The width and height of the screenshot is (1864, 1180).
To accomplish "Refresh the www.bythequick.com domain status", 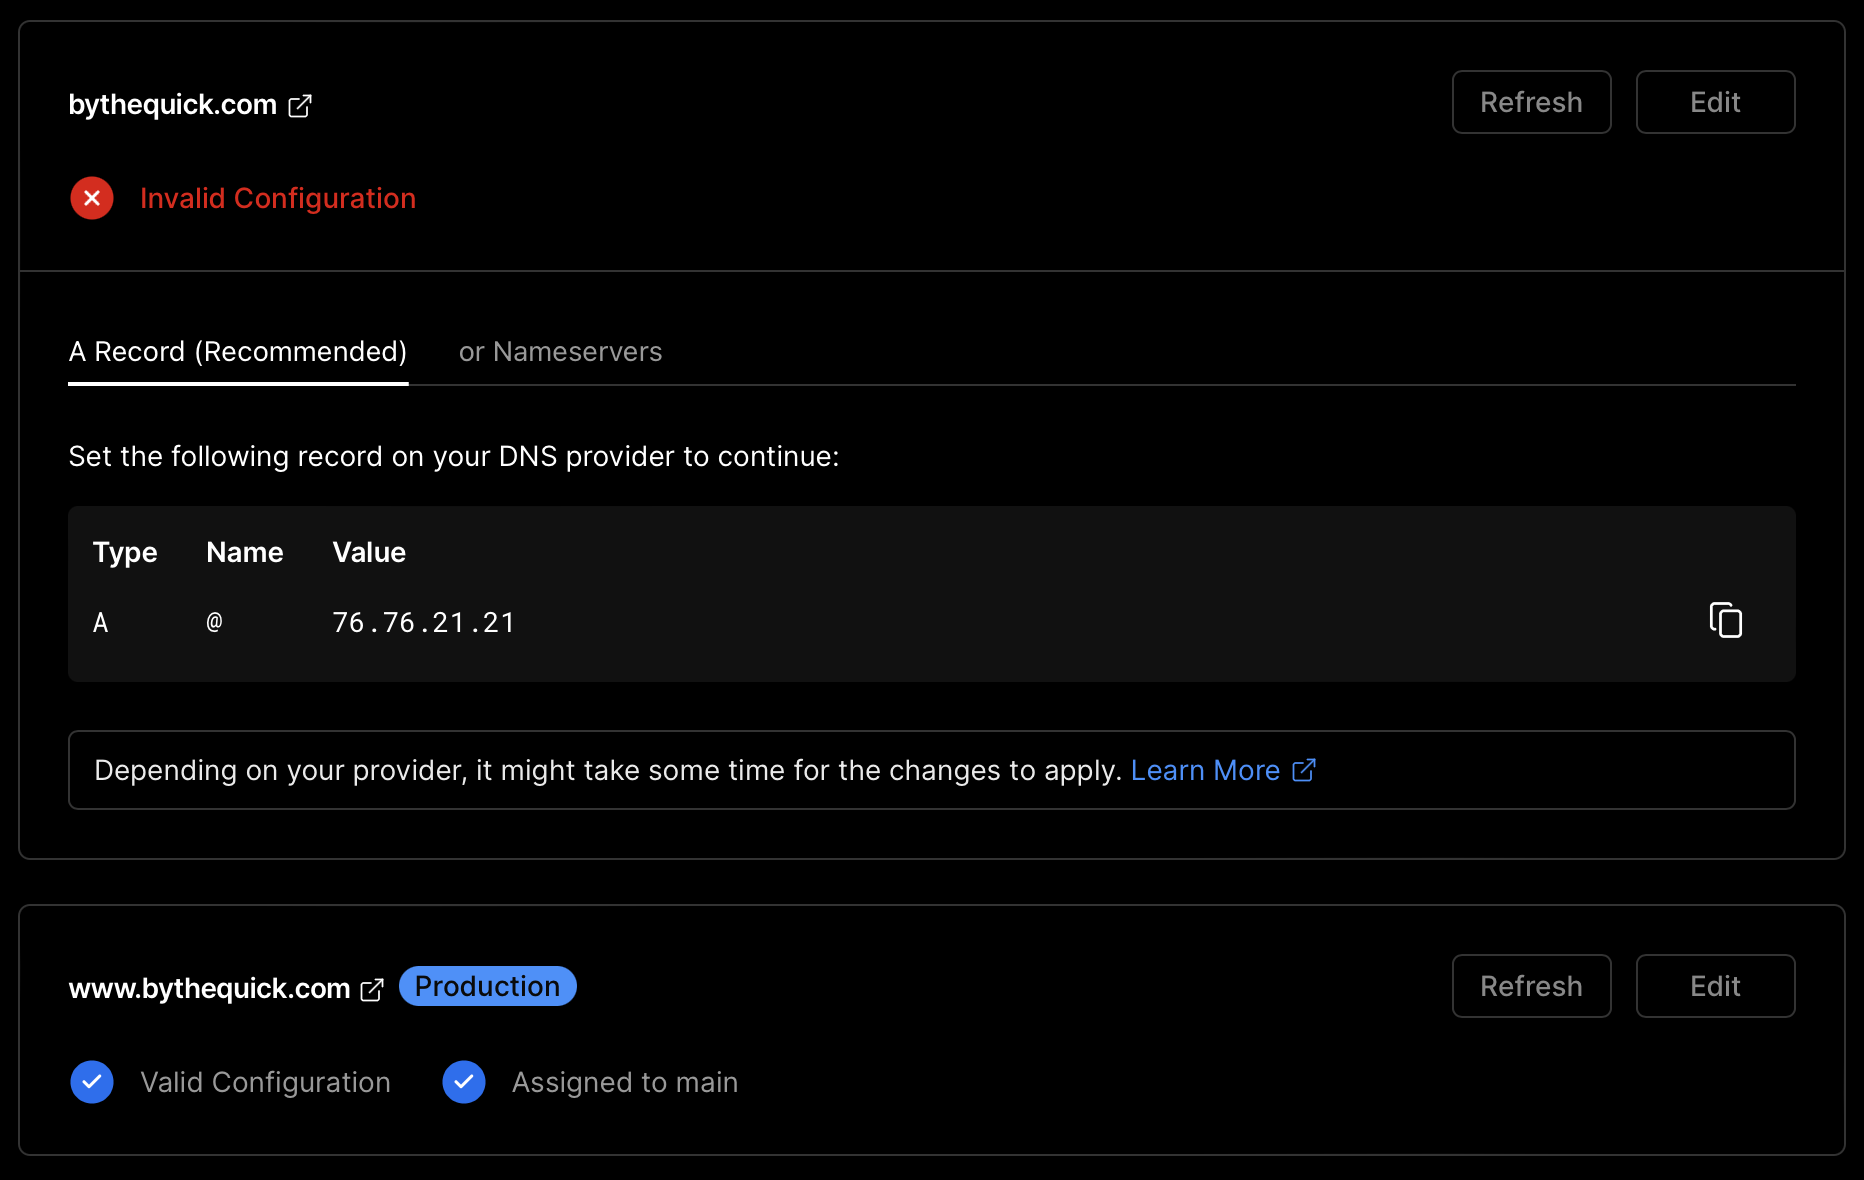I will click(1532, 986).
